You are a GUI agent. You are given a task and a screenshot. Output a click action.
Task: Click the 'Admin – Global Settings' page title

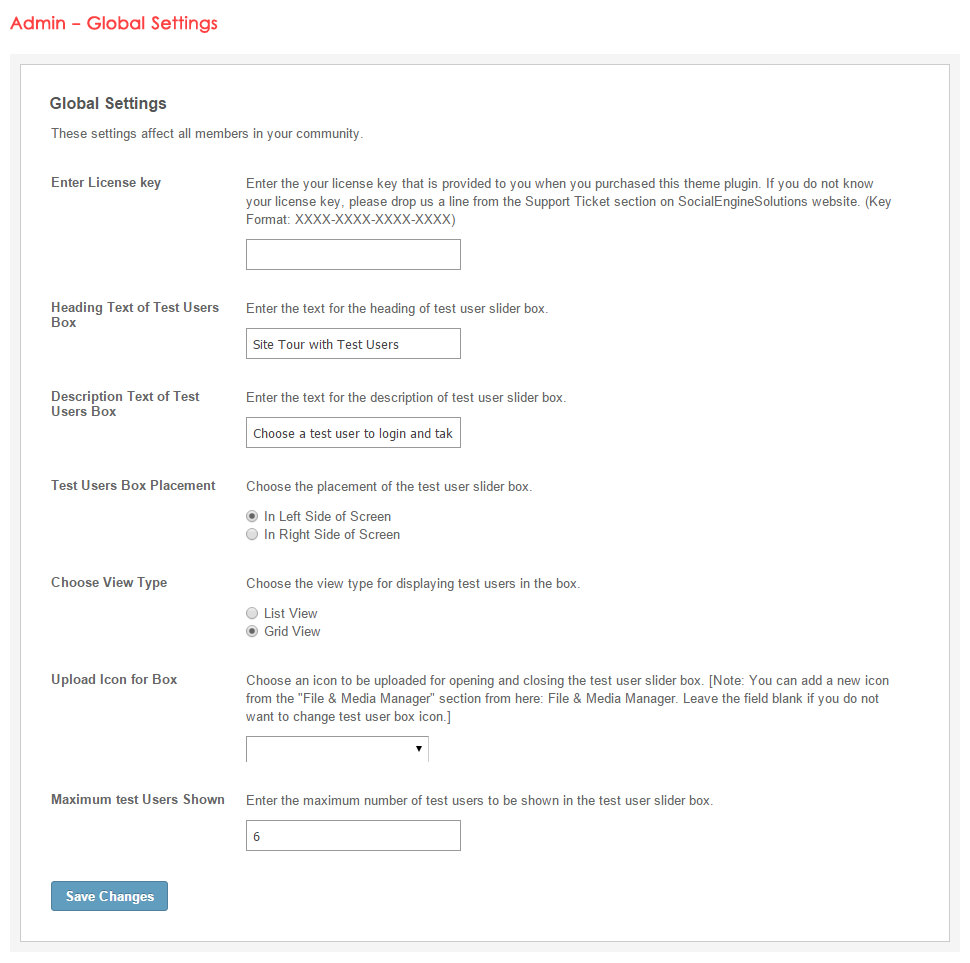click(x=114, y=23)
